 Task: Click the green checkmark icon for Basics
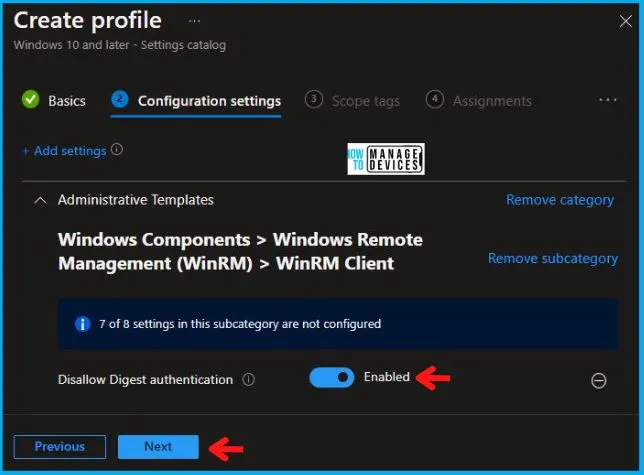click(30, 100)
